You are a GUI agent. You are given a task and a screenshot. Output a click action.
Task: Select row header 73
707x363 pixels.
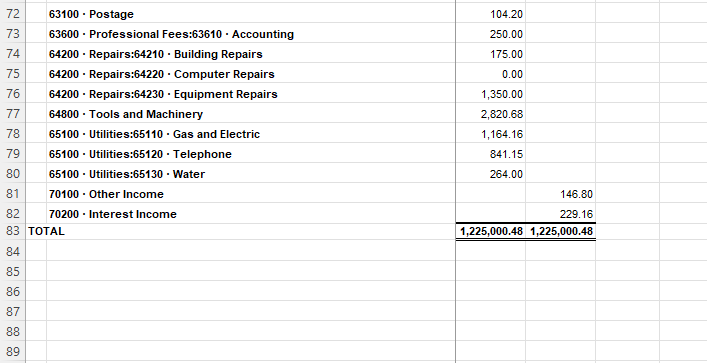tap(13, 34)
